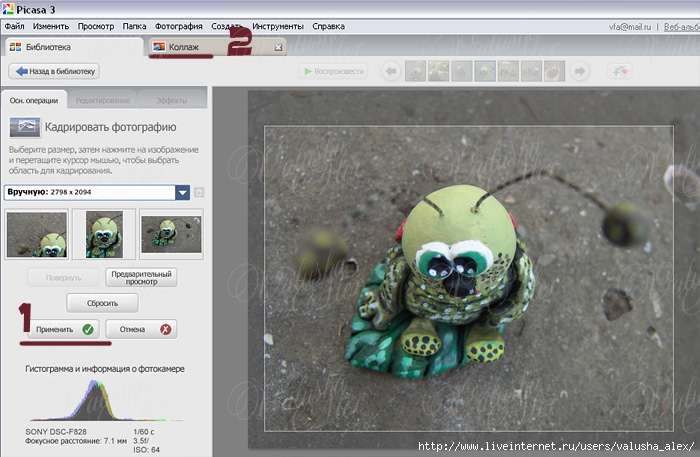Select the third filmstrip thumbnail
The height and width of the screenshot is (457, 700).
tap(462, 71)
